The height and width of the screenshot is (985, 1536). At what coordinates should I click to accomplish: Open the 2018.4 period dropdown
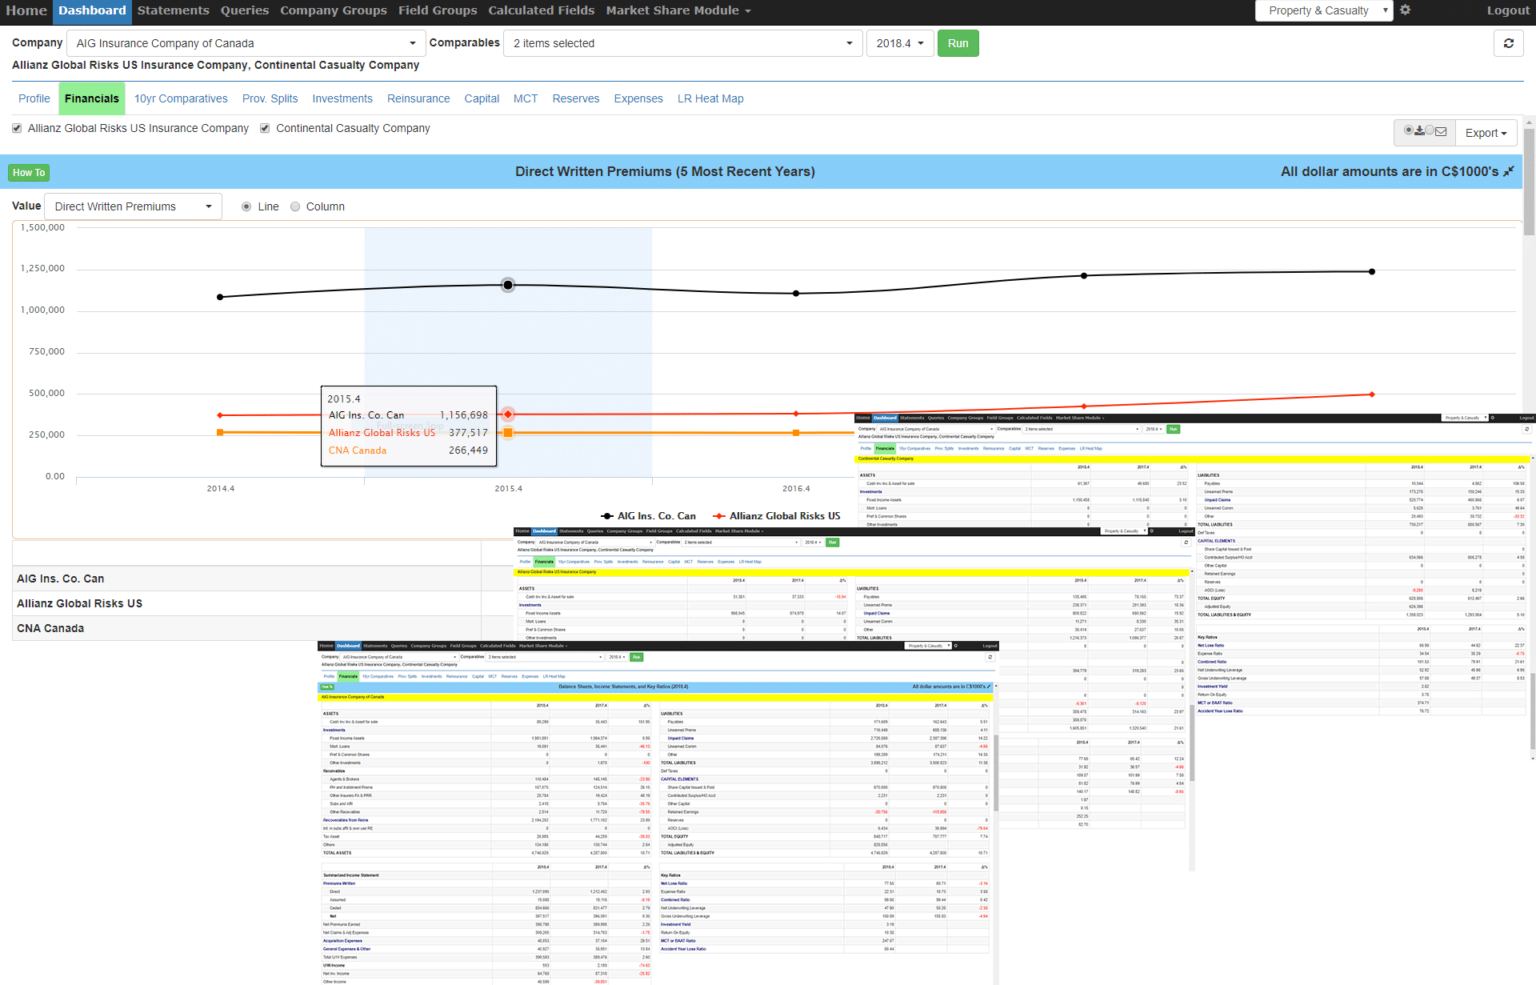900,43
